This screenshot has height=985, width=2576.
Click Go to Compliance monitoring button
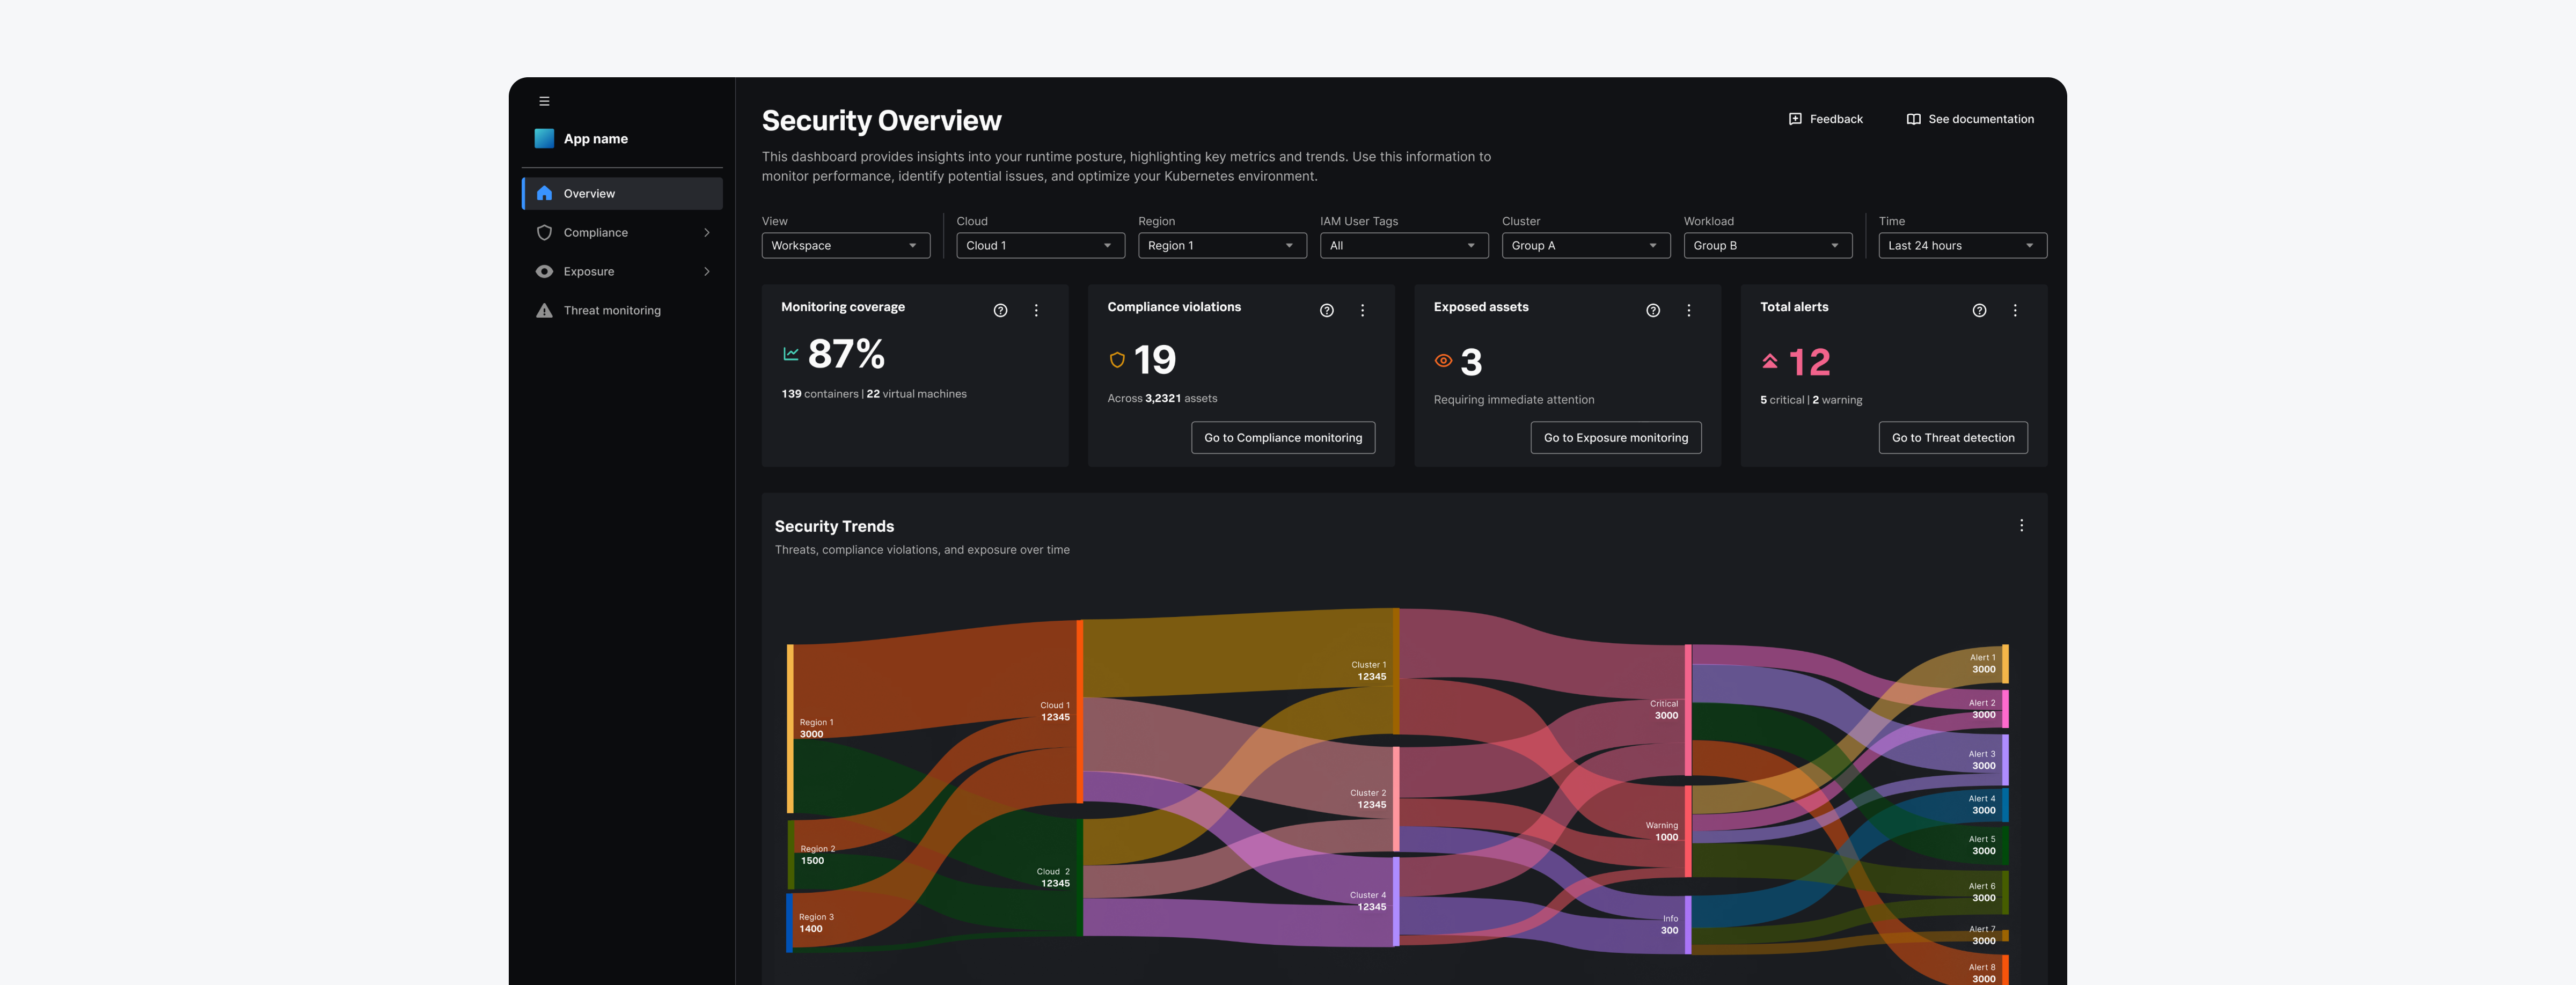1282,437
